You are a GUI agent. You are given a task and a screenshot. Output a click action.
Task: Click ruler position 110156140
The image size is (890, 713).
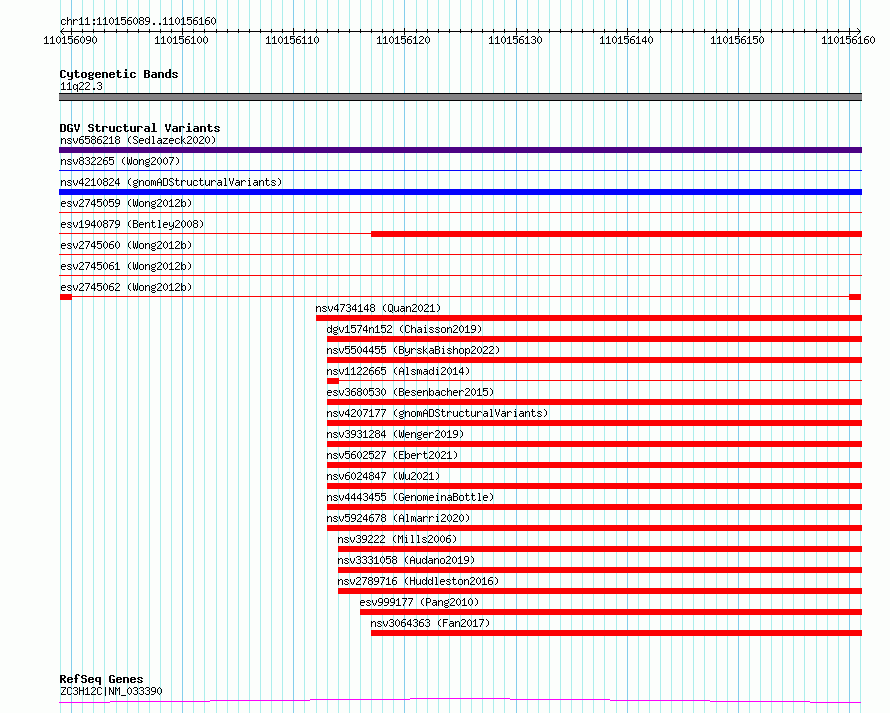point(627,40)
